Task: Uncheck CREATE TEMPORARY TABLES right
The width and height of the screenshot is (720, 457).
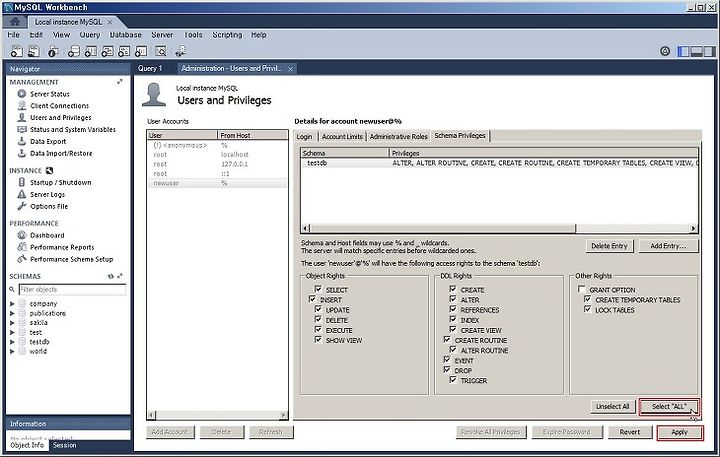Action: (x=587, y=299)
